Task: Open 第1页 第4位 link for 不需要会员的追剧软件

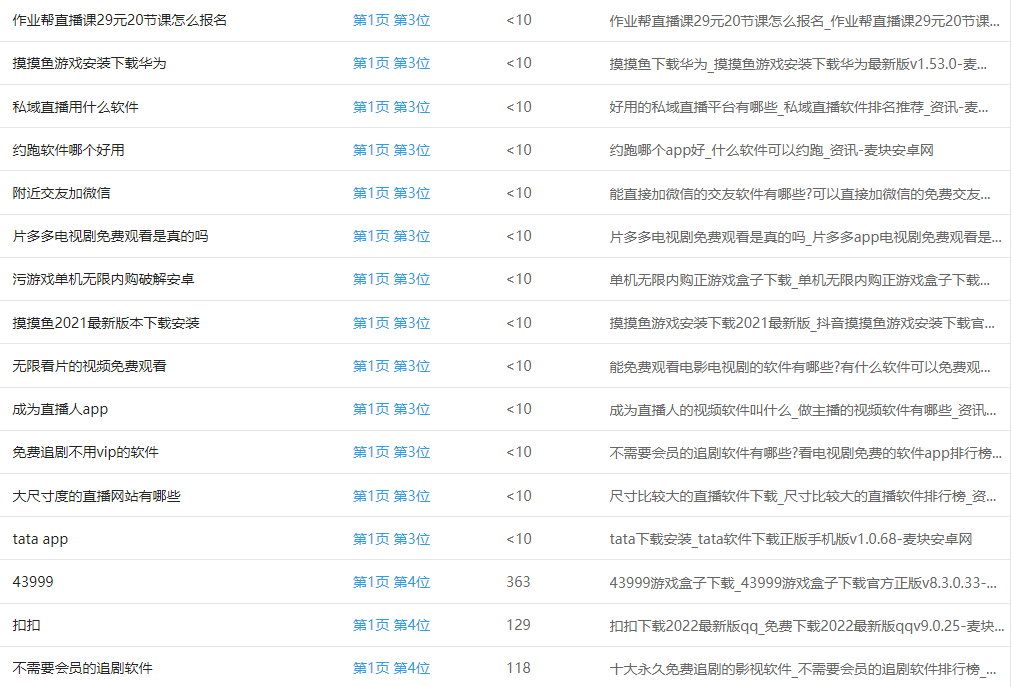Action: point(392,668)
